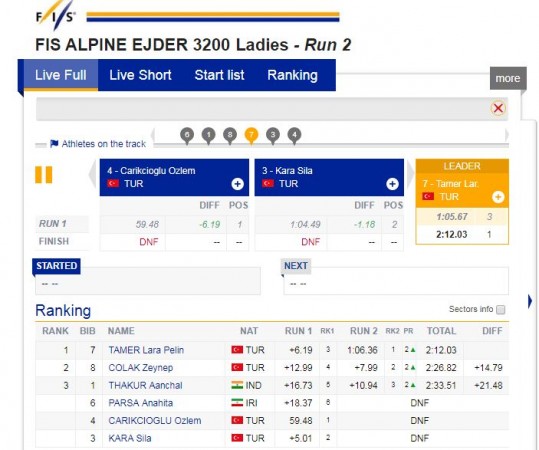
Task: Click Turkey flag in KARA ranking row
Action: [x=237, y=438]
